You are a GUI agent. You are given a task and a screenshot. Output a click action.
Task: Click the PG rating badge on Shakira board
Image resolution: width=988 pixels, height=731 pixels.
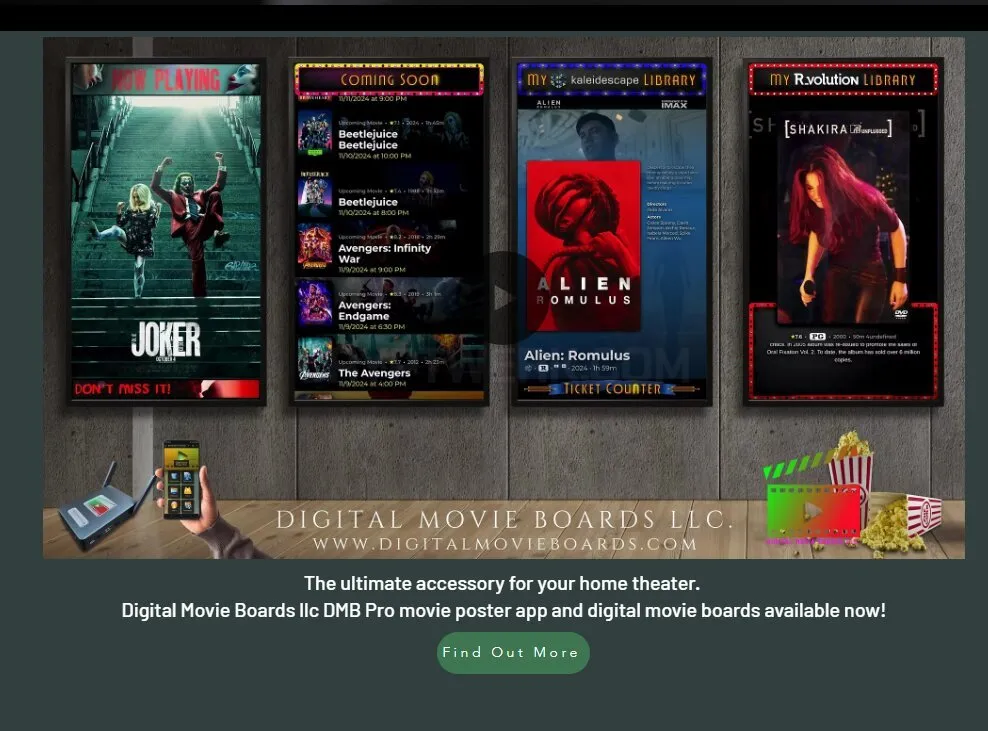click(x=817, y=337)
